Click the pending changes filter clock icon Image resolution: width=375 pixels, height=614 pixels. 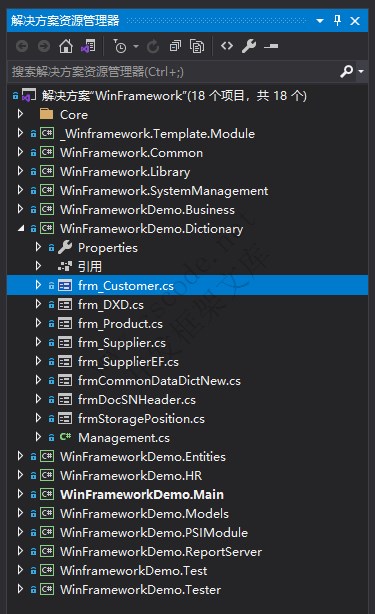[x=120, y=46]
